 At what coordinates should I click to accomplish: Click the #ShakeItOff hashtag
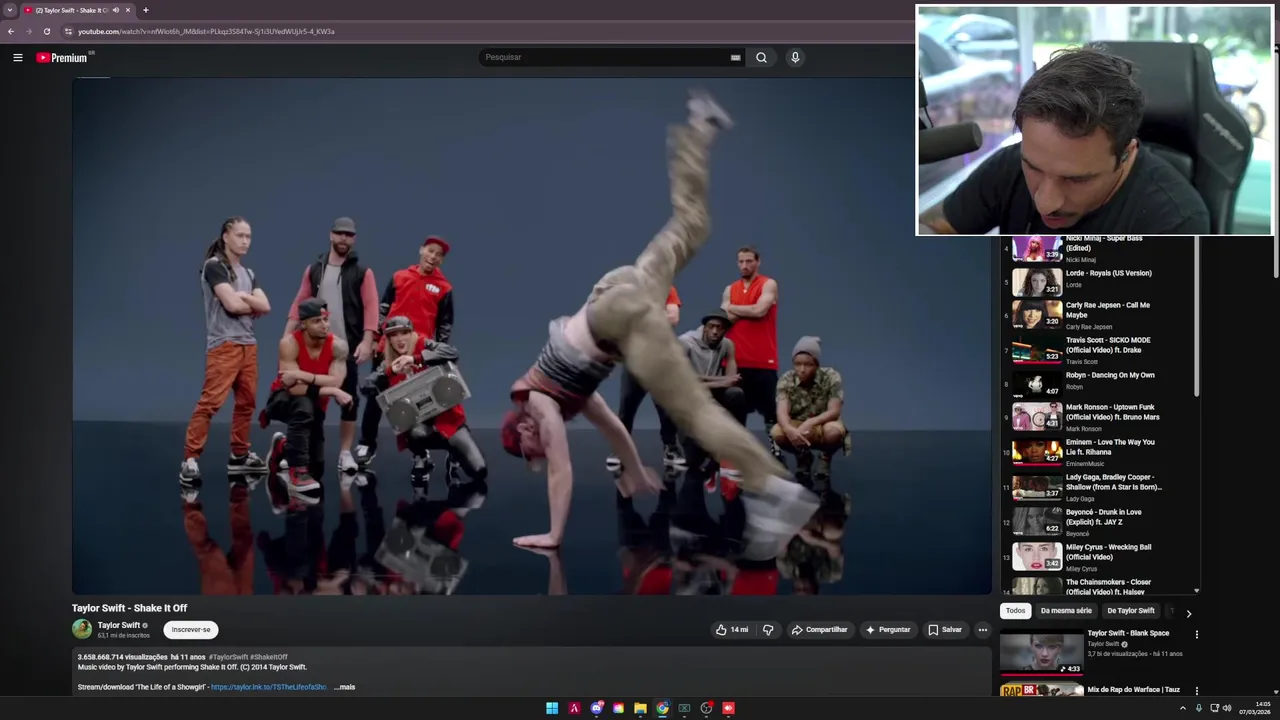coord(269,657)
